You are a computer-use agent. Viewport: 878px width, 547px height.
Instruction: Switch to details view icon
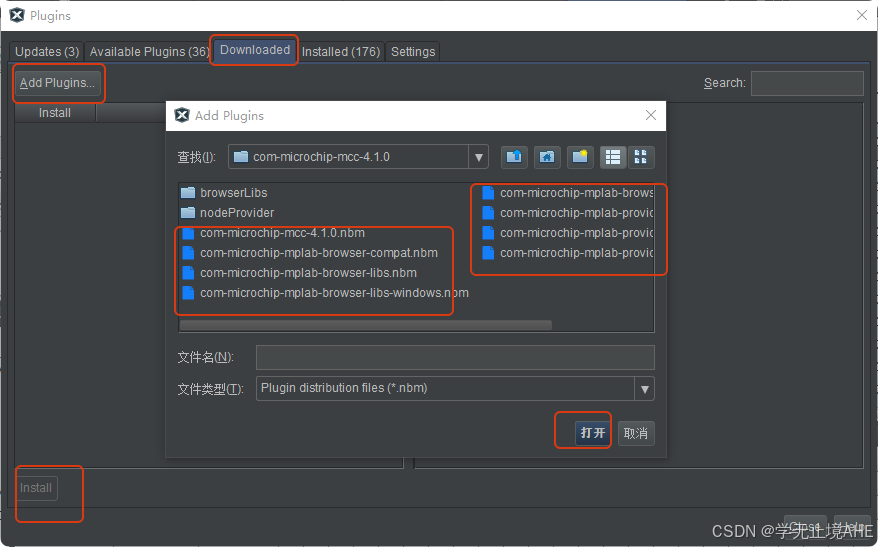click(641, 157)
